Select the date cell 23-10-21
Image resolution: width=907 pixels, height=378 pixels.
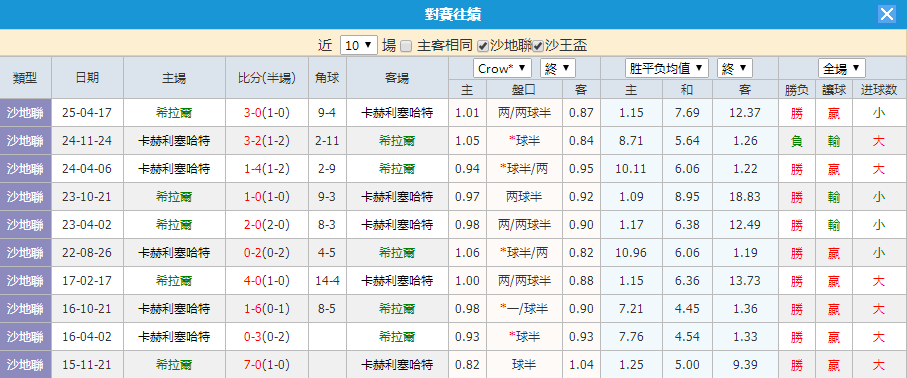pyautogui.click(x=87, y=197)
